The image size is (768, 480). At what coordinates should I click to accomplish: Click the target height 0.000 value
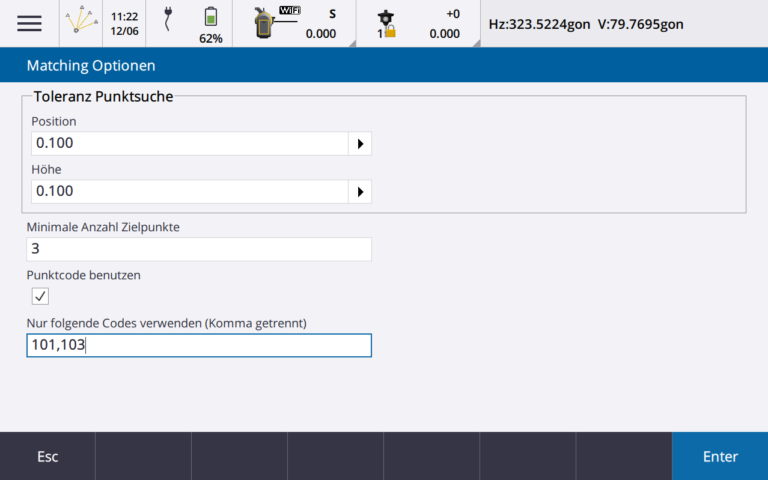pos(444,33)
